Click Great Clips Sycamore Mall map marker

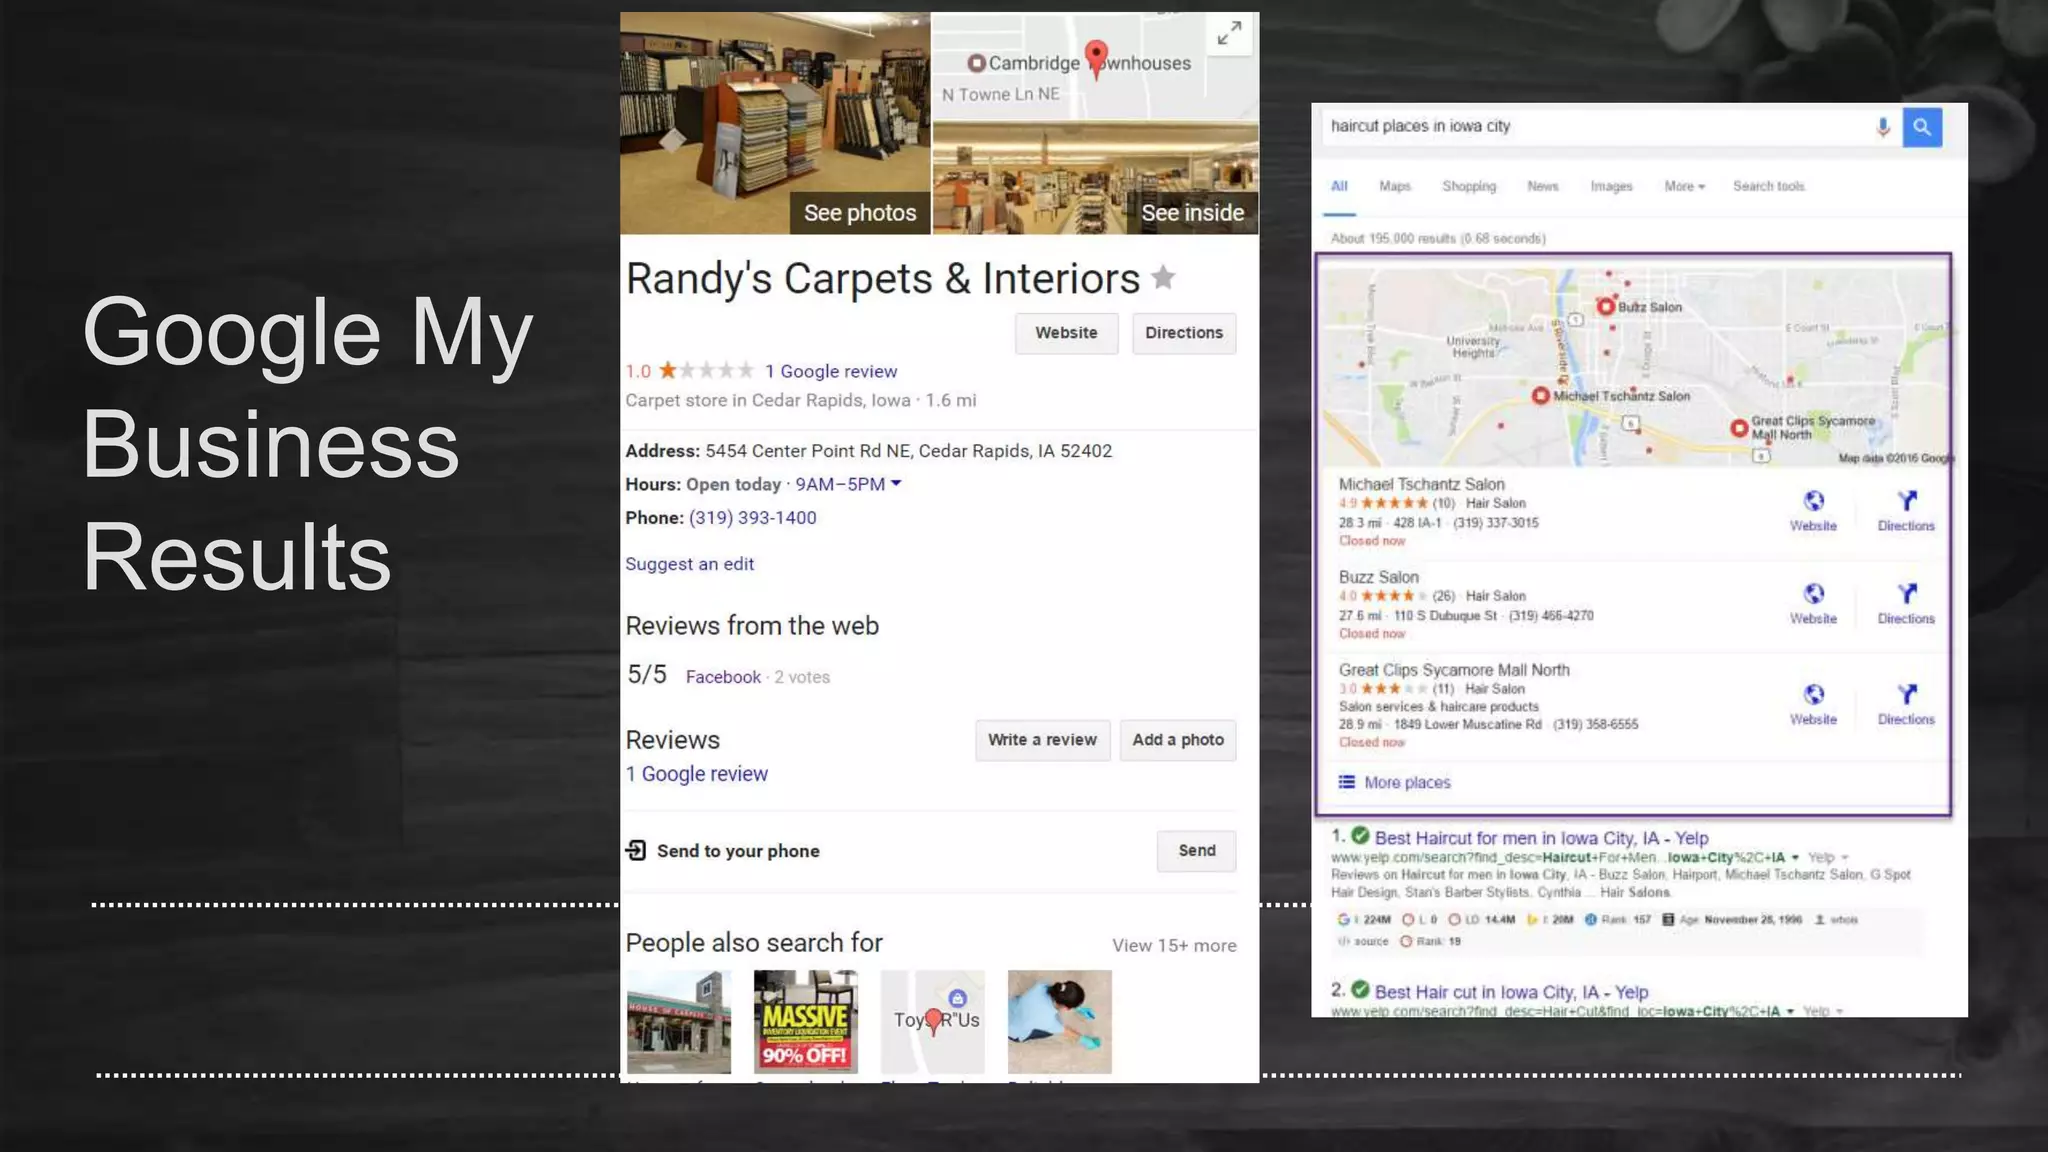pos(1739,428)
